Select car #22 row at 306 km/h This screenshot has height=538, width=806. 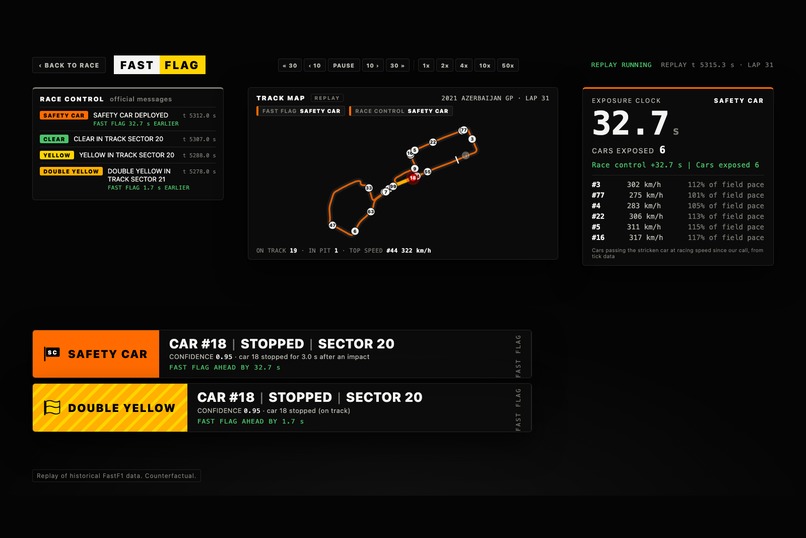tap(677, 216)
